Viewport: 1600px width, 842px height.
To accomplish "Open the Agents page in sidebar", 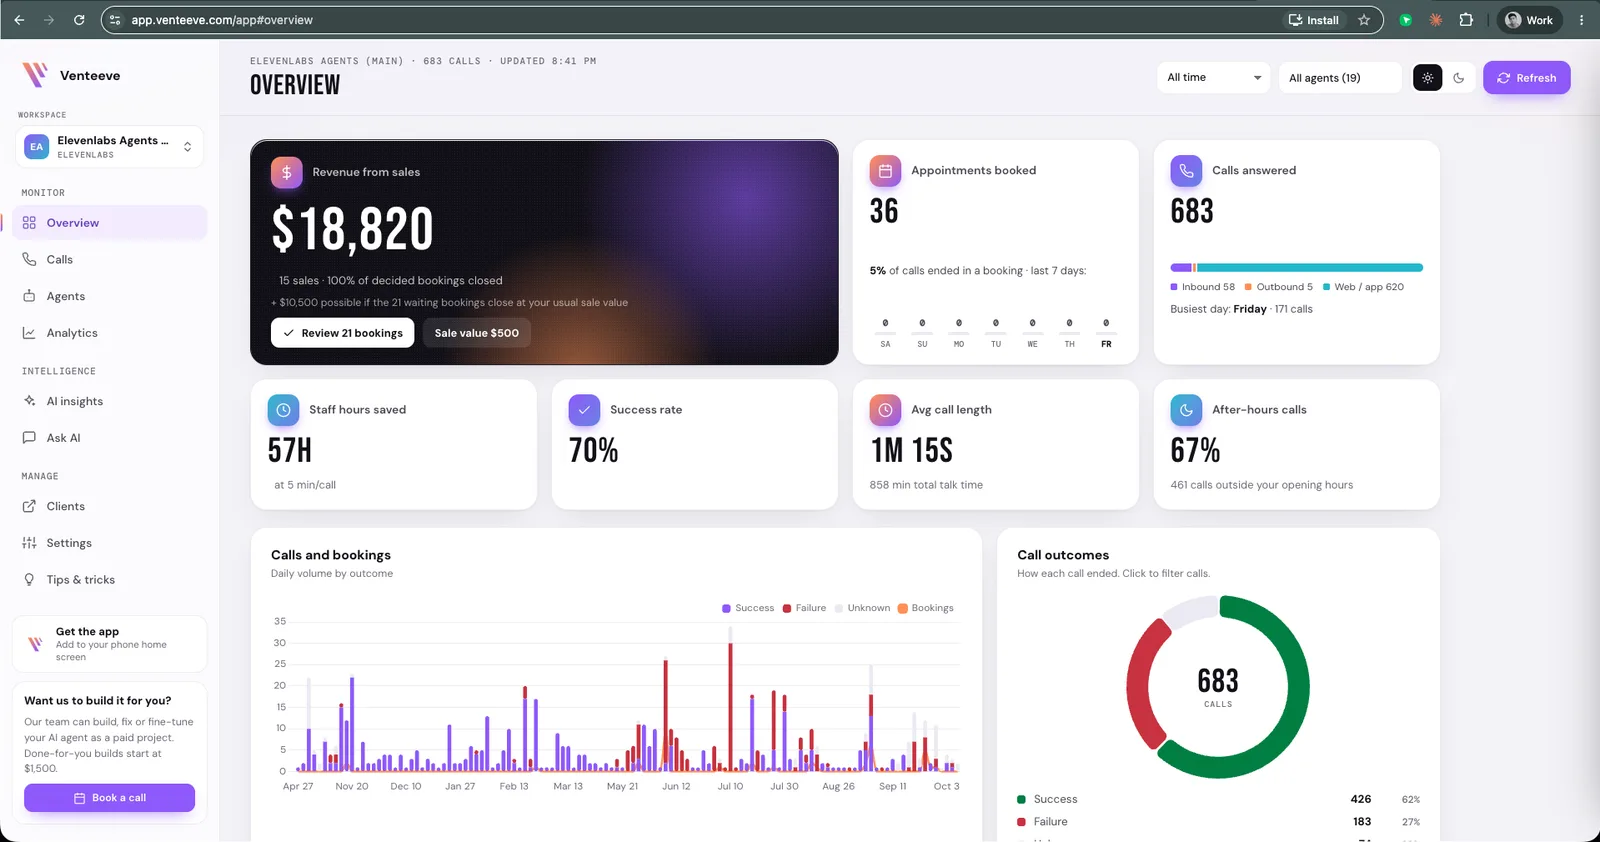I will point(109,297).
